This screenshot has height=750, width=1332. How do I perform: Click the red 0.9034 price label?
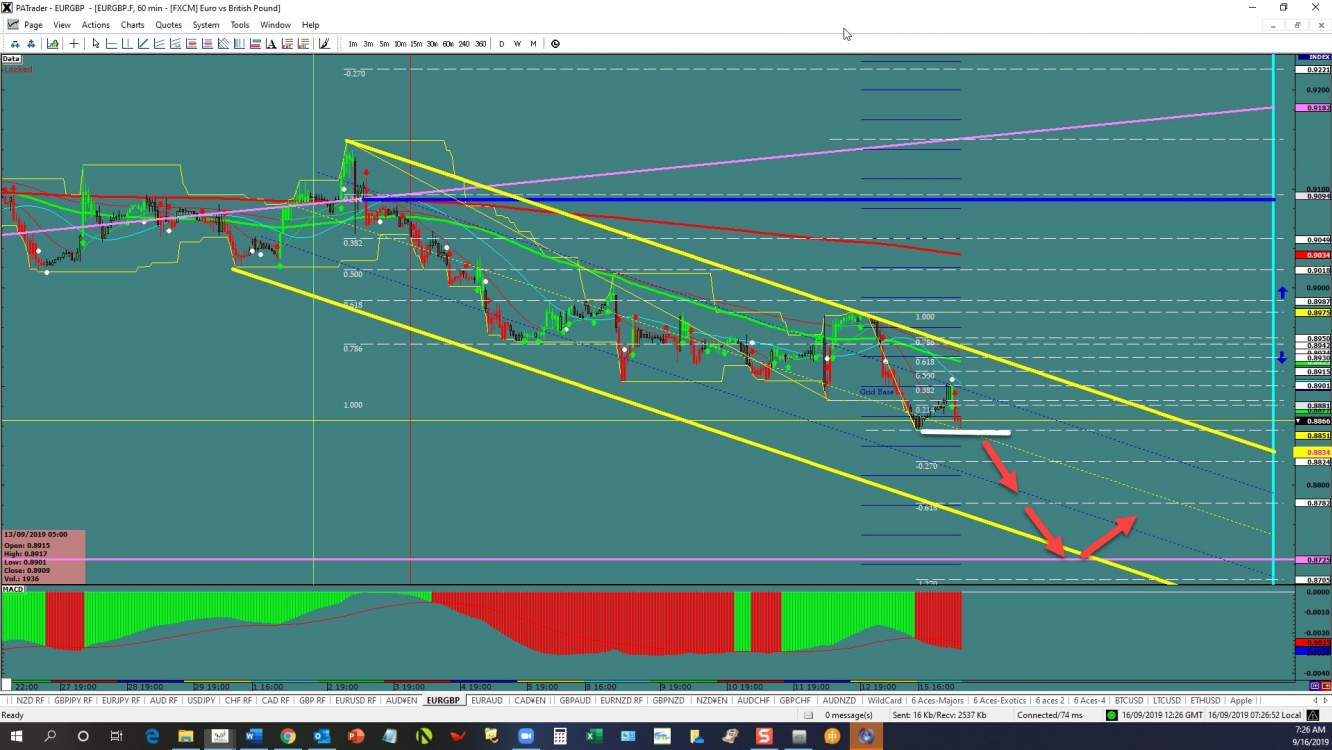[1314, 255]
